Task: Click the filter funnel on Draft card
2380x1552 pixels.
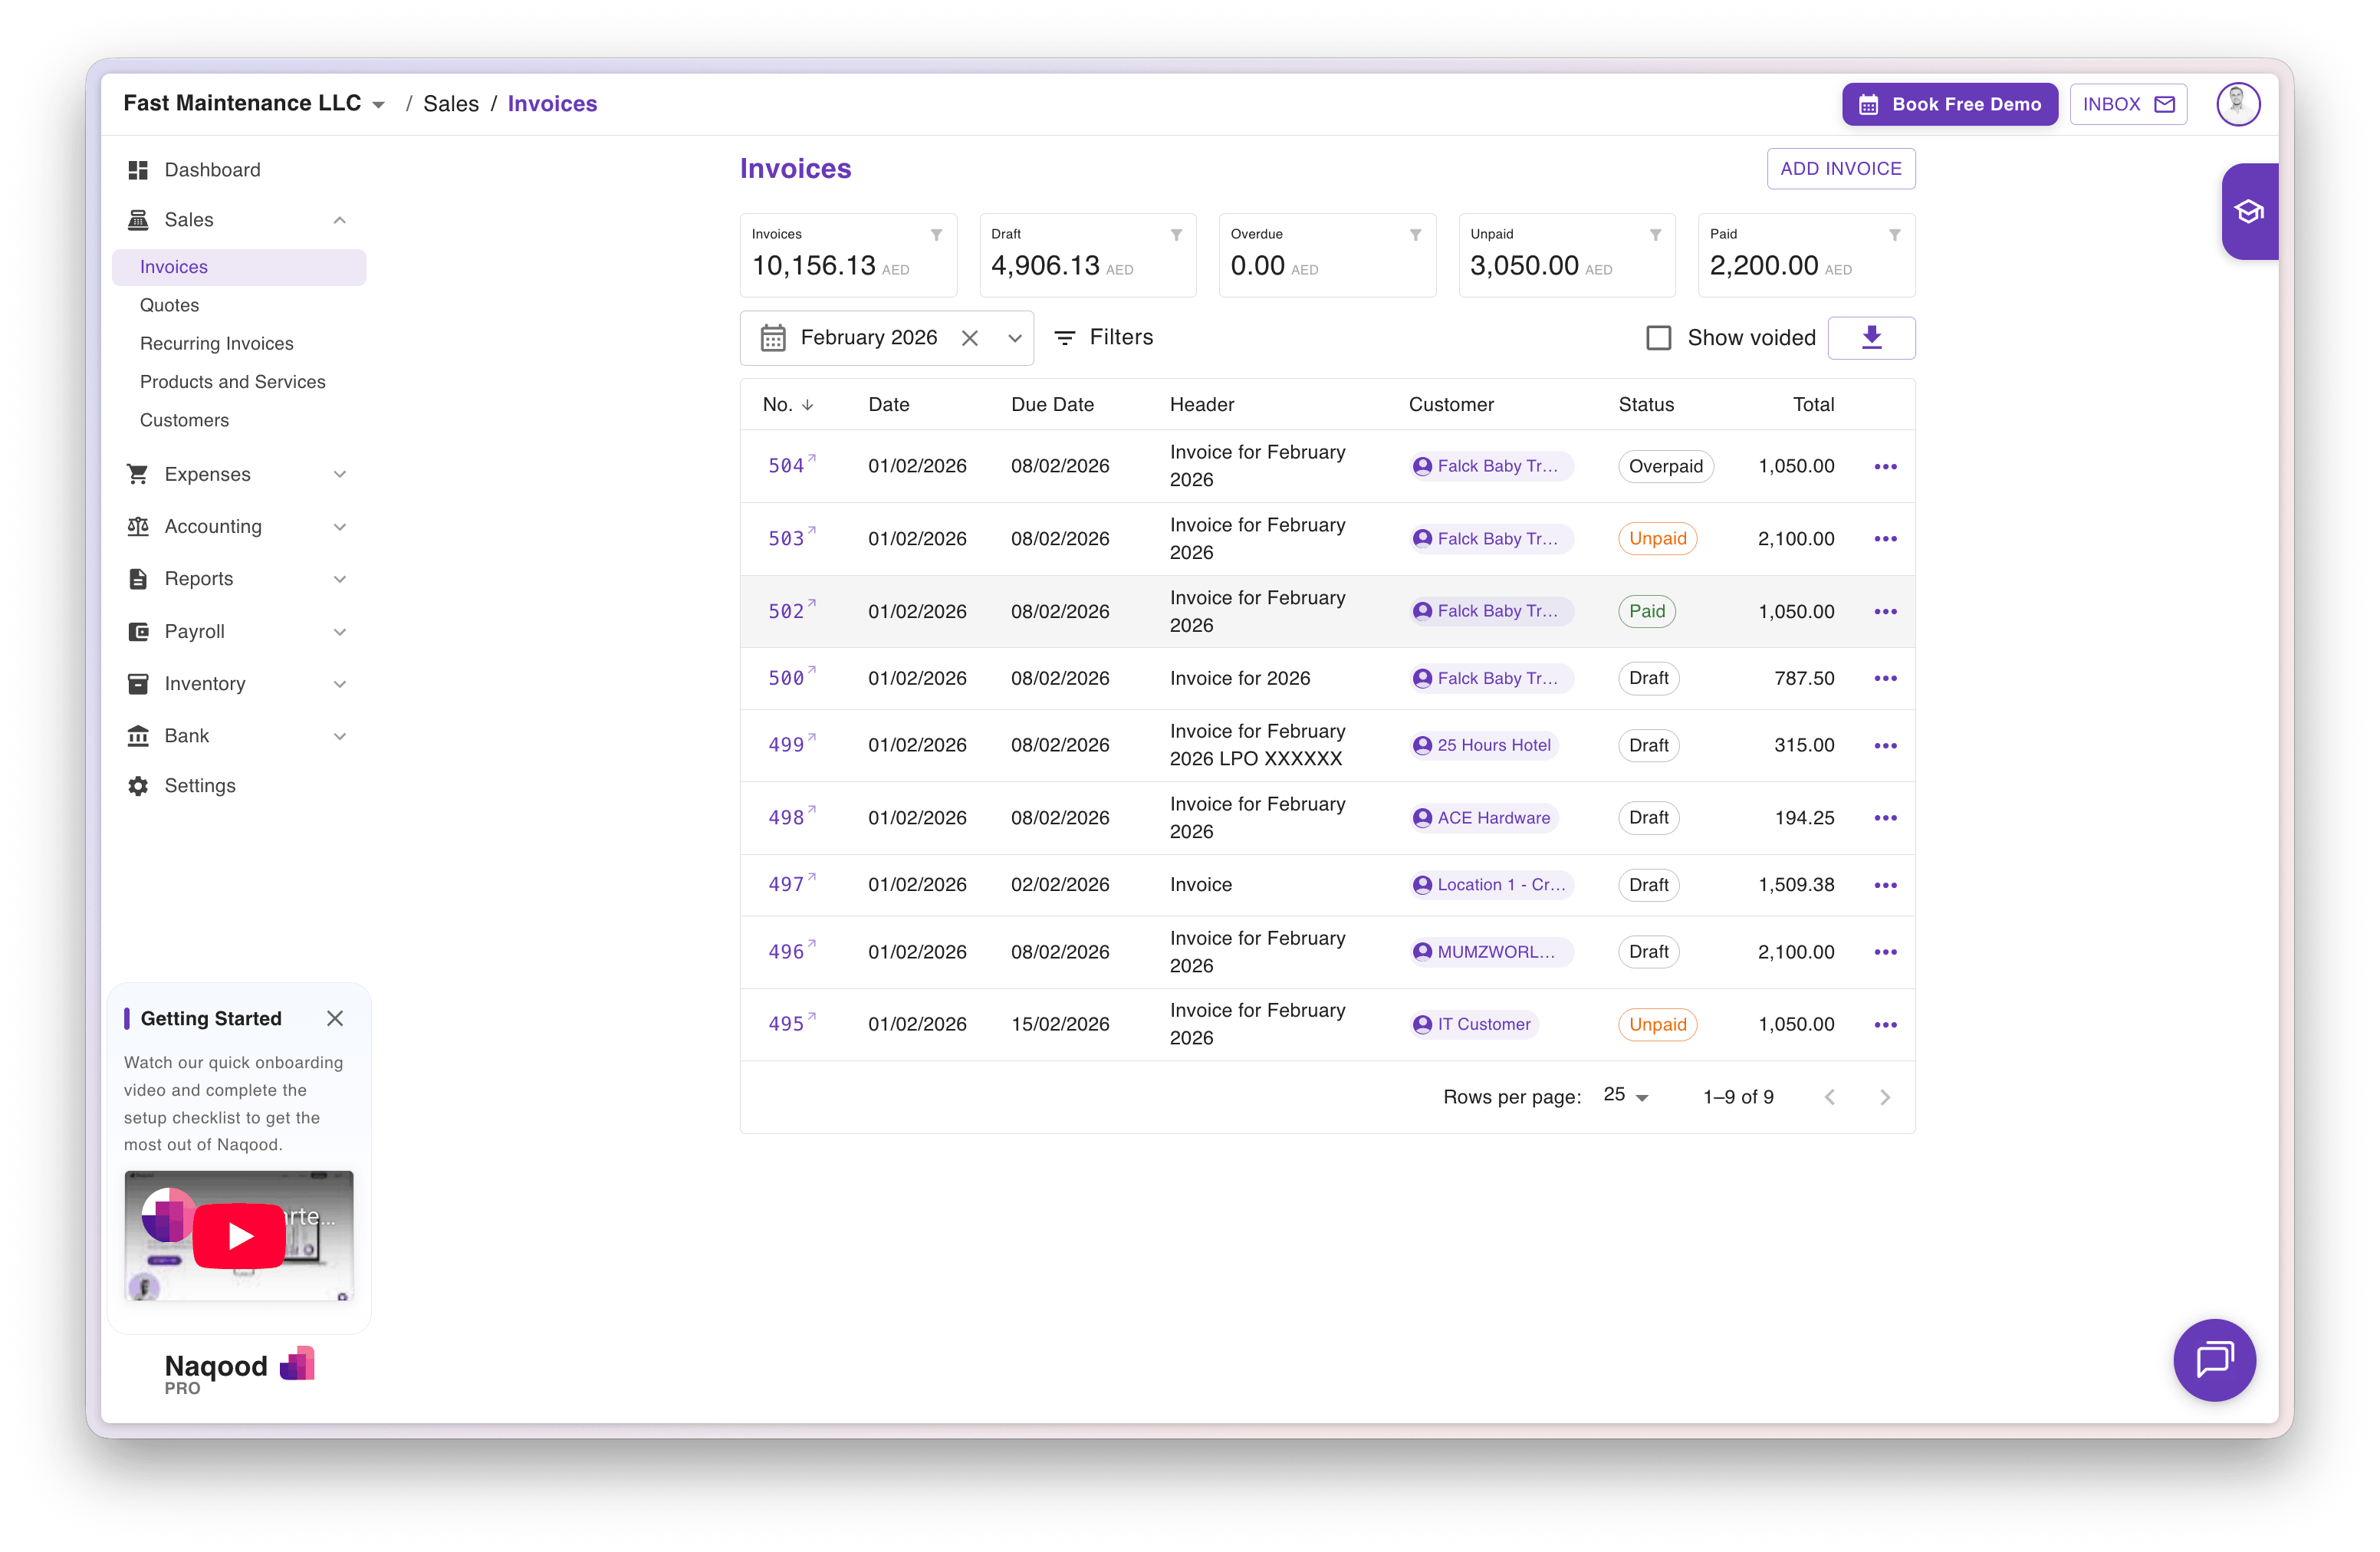Action: pos(1176,235)
